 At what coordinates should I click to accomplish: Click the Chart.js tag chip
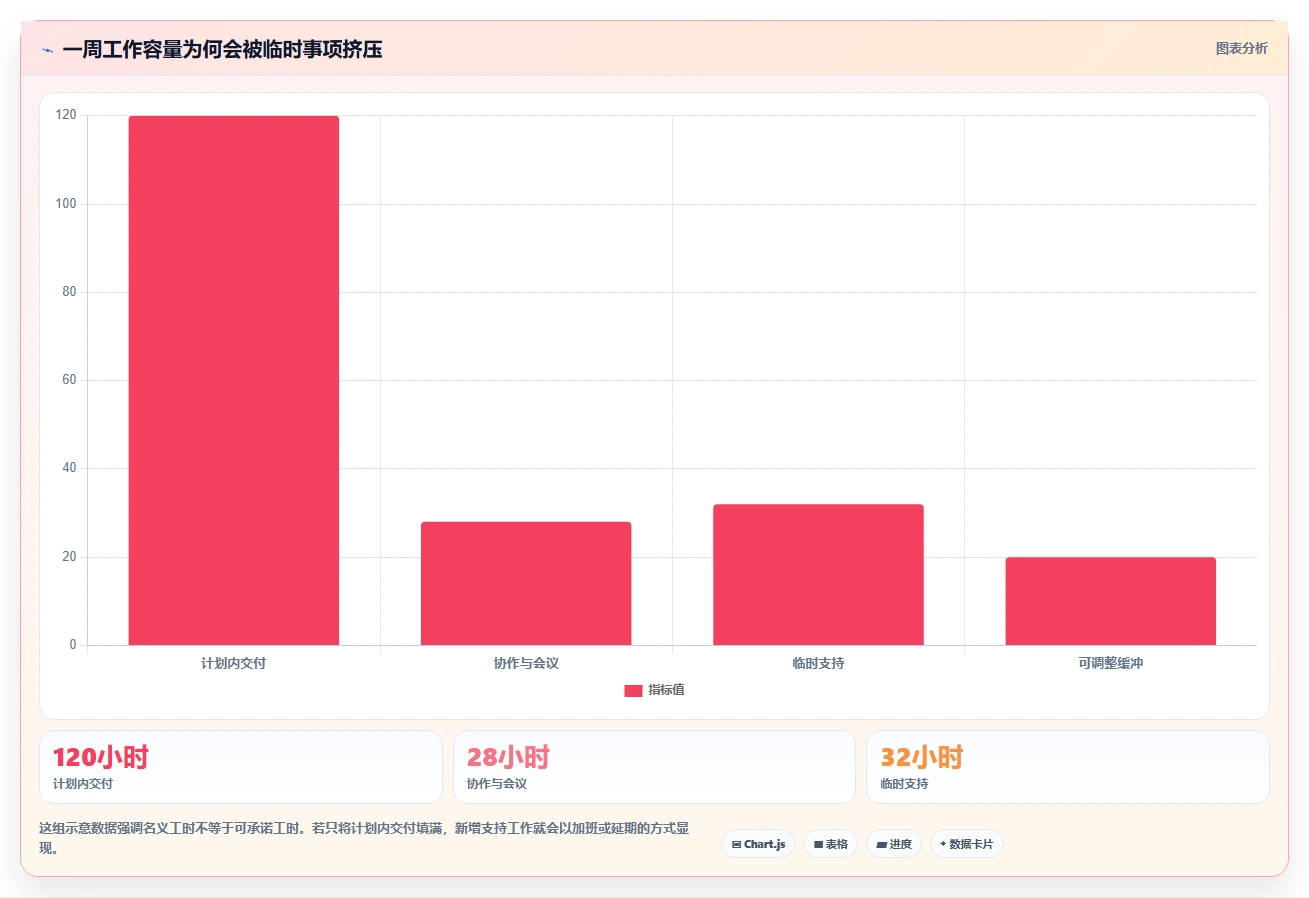pos(758,844)
